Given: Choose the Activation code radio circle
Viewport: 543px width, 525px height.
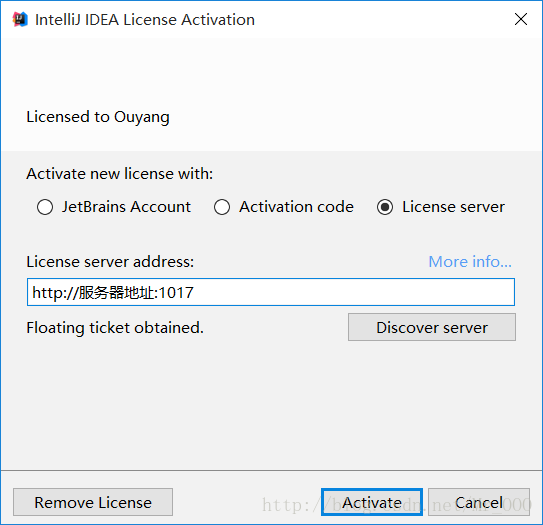Looking at the screenshot, I should tap(222, 207).
